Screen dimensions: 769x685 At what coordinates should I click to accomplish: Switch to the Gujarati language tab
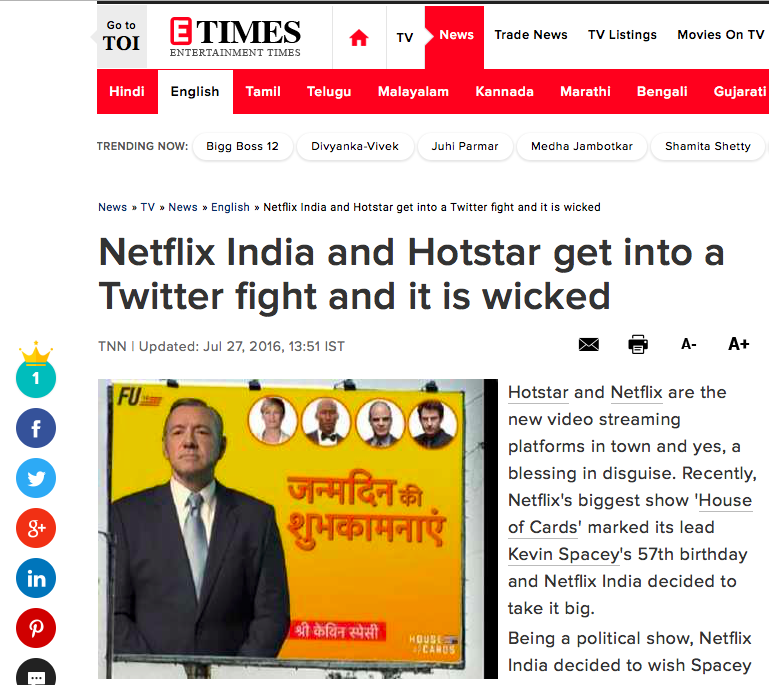[x=740, y=92]
